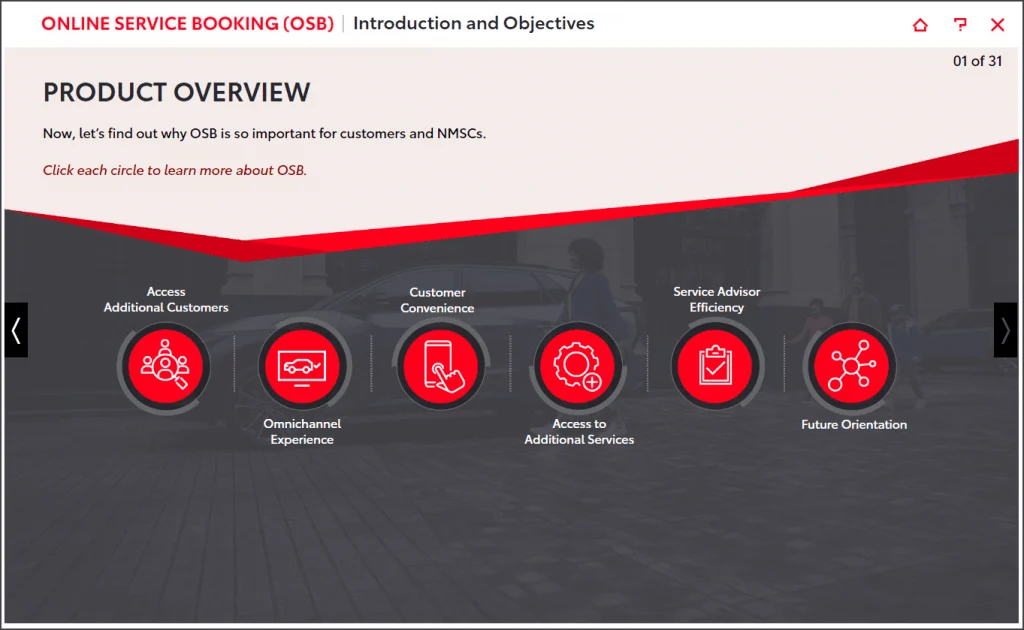Open the Omnichannel Experience car-screen icon
This screenshot has width=1024, height=630.
[302, 366]
